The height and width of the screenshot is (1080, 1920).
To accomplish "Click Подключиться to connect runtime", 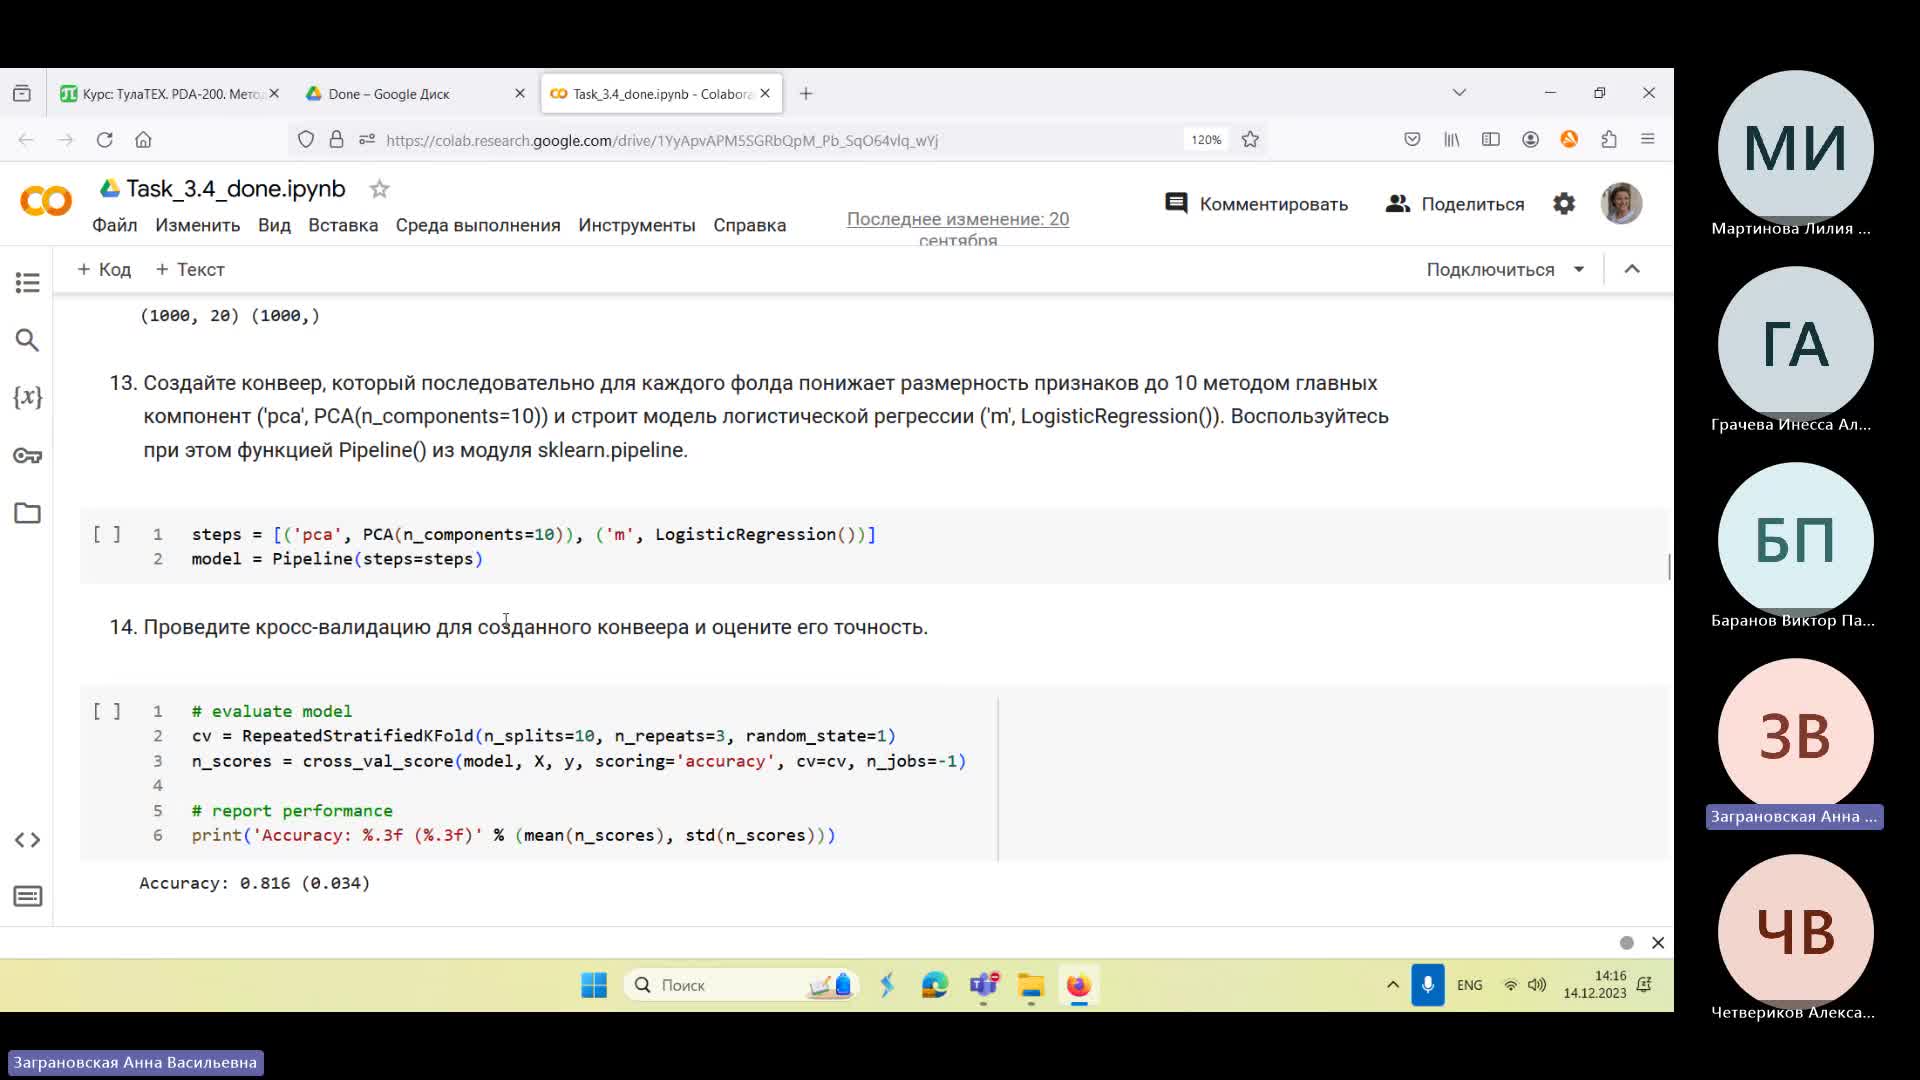I will point(1490,269).
